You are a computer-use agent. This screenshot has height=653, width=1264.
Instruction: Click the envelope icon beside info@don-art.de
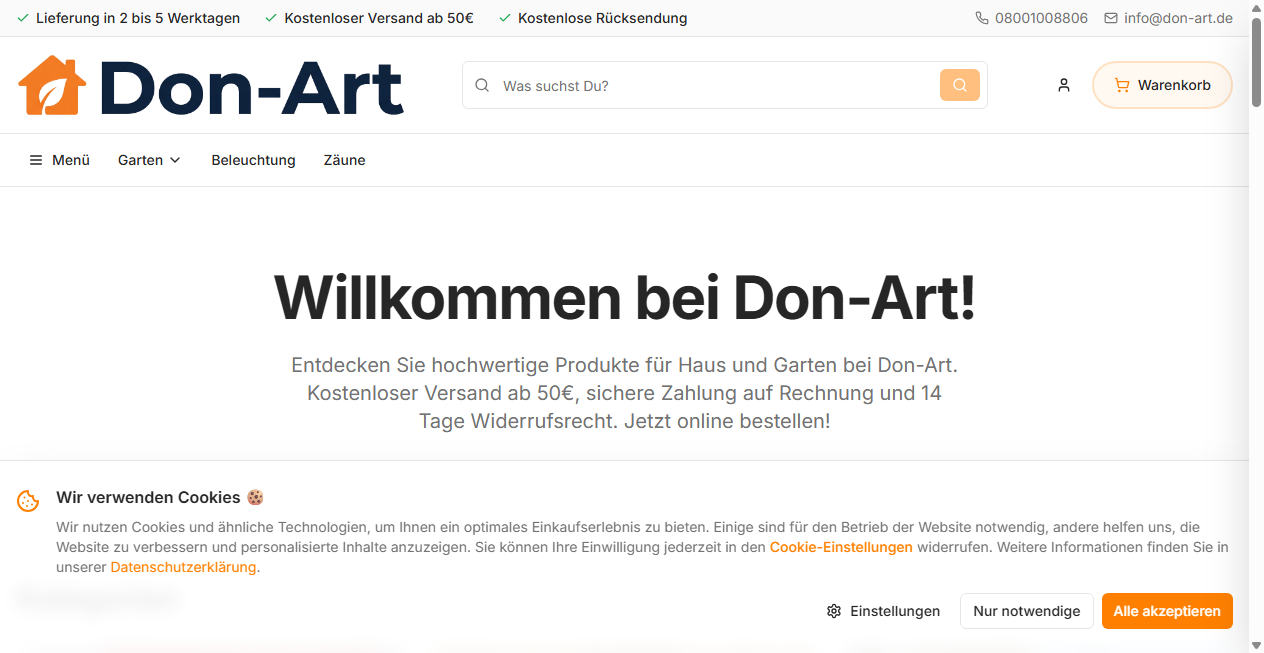1110,17
